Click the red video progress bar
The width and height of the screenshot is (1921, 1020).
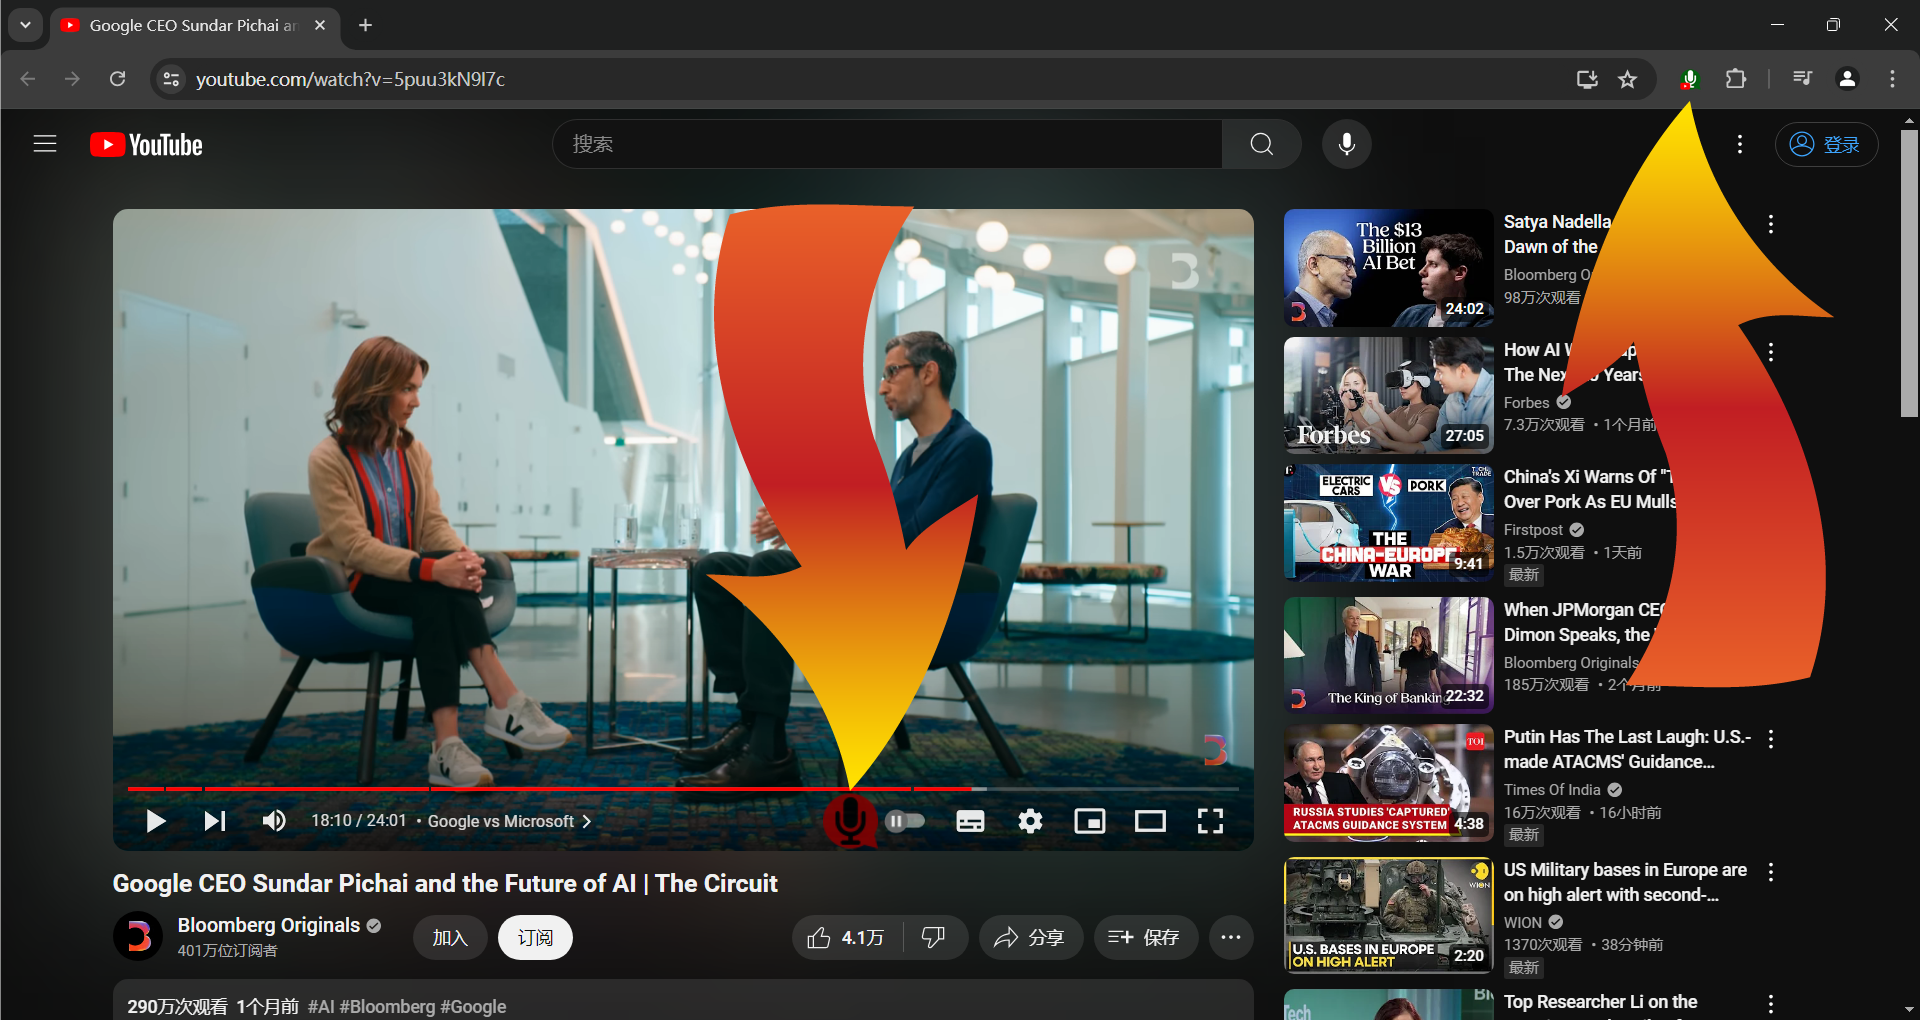click(x=500, y=789)
